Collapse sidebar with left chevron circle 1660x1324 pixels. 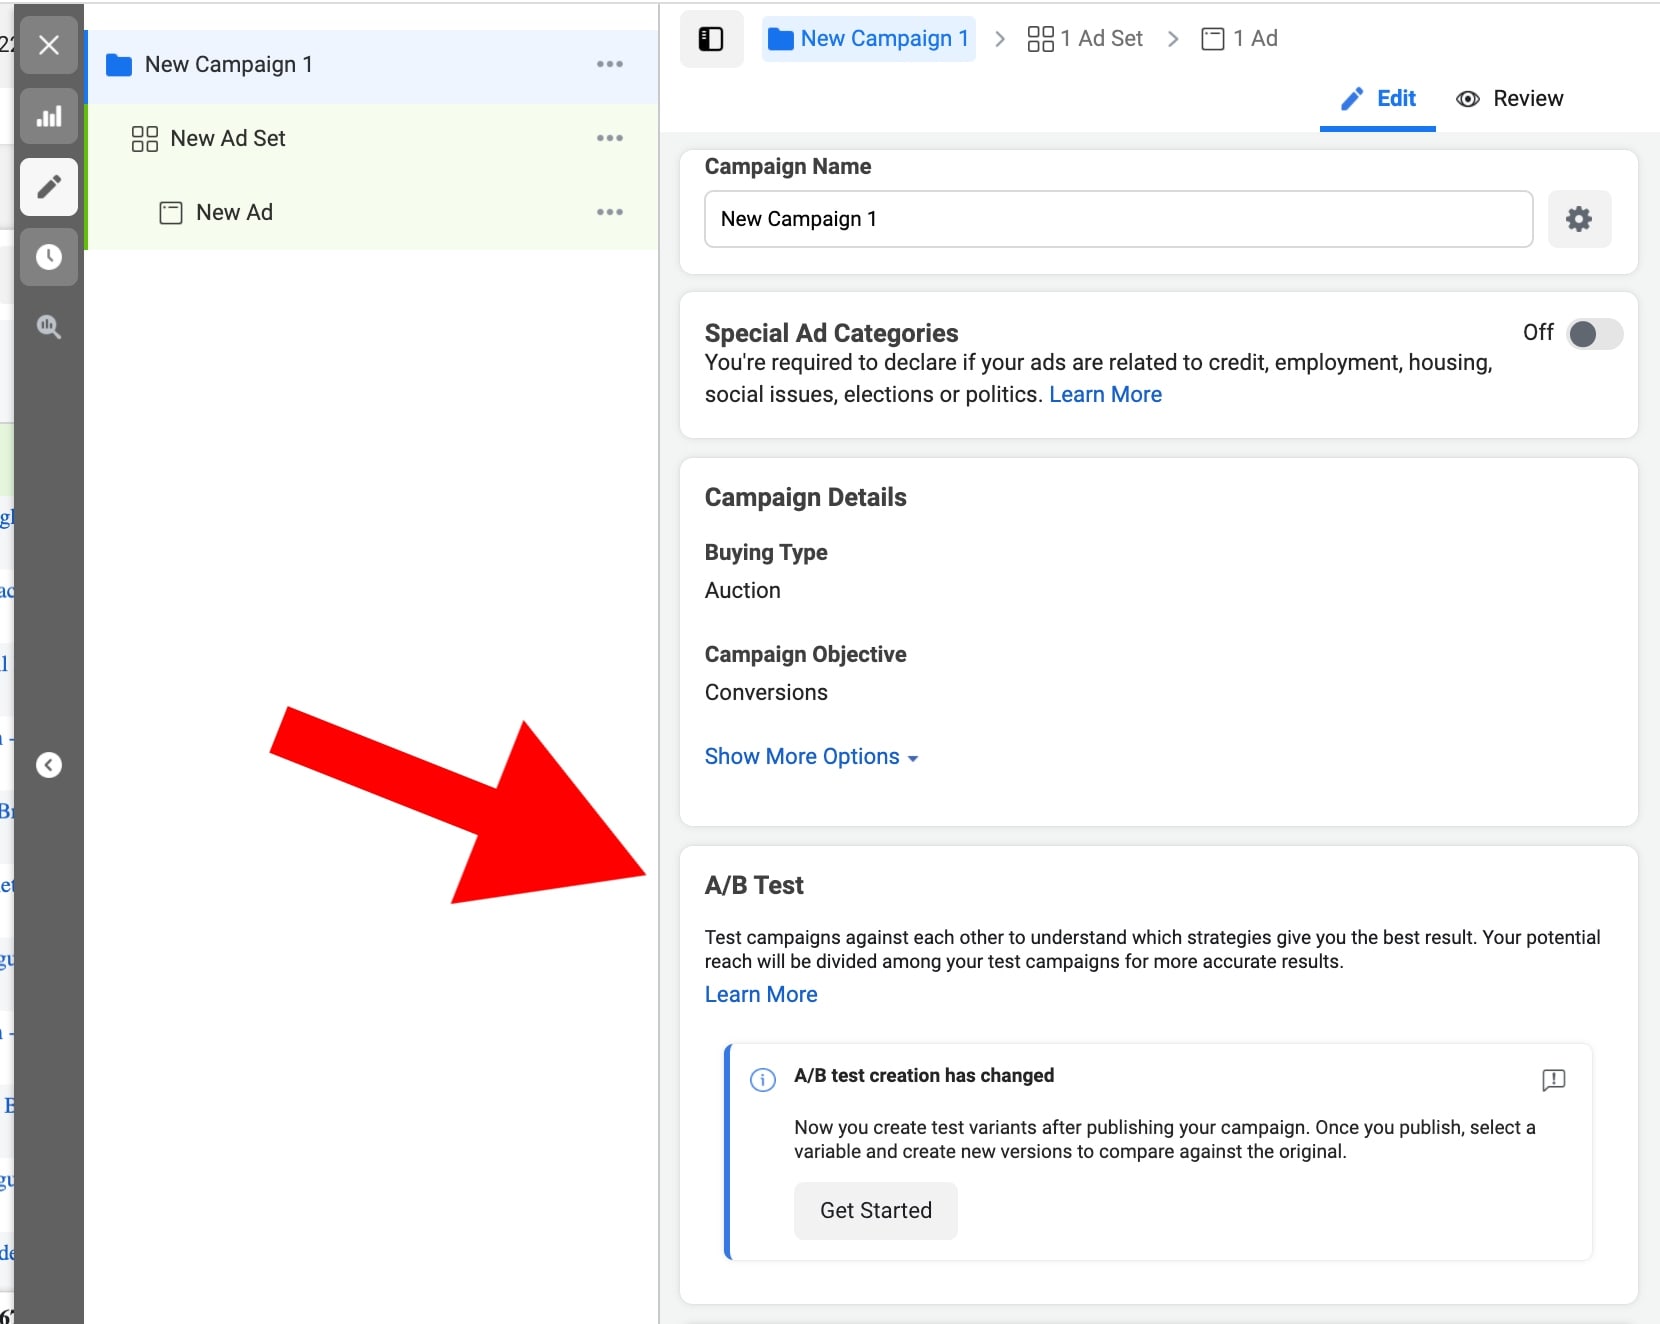tap(48, 765)
